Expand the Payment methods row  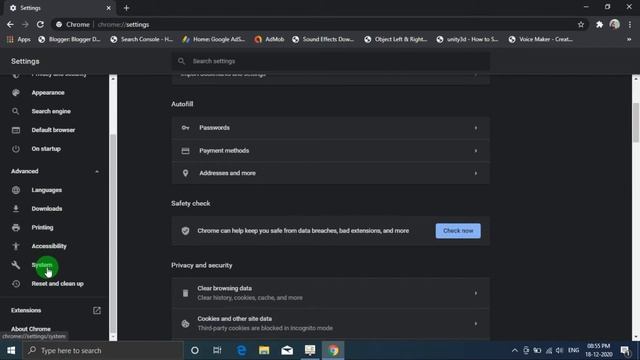point(331,151)
